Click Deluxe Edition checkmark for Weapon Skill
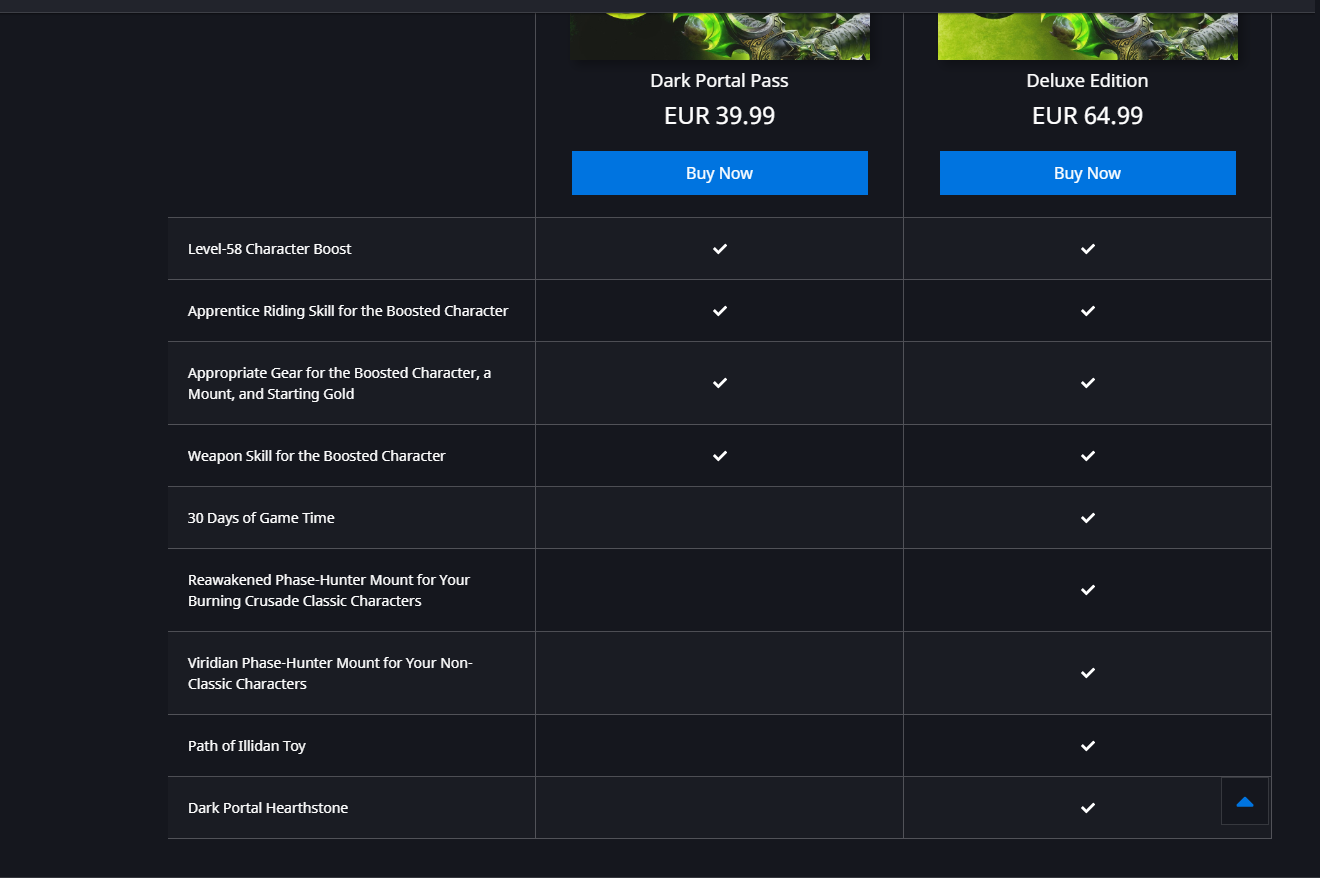Image resolution: width=1320 pixels, height=878 pixels. click(x=1088, y=456)
